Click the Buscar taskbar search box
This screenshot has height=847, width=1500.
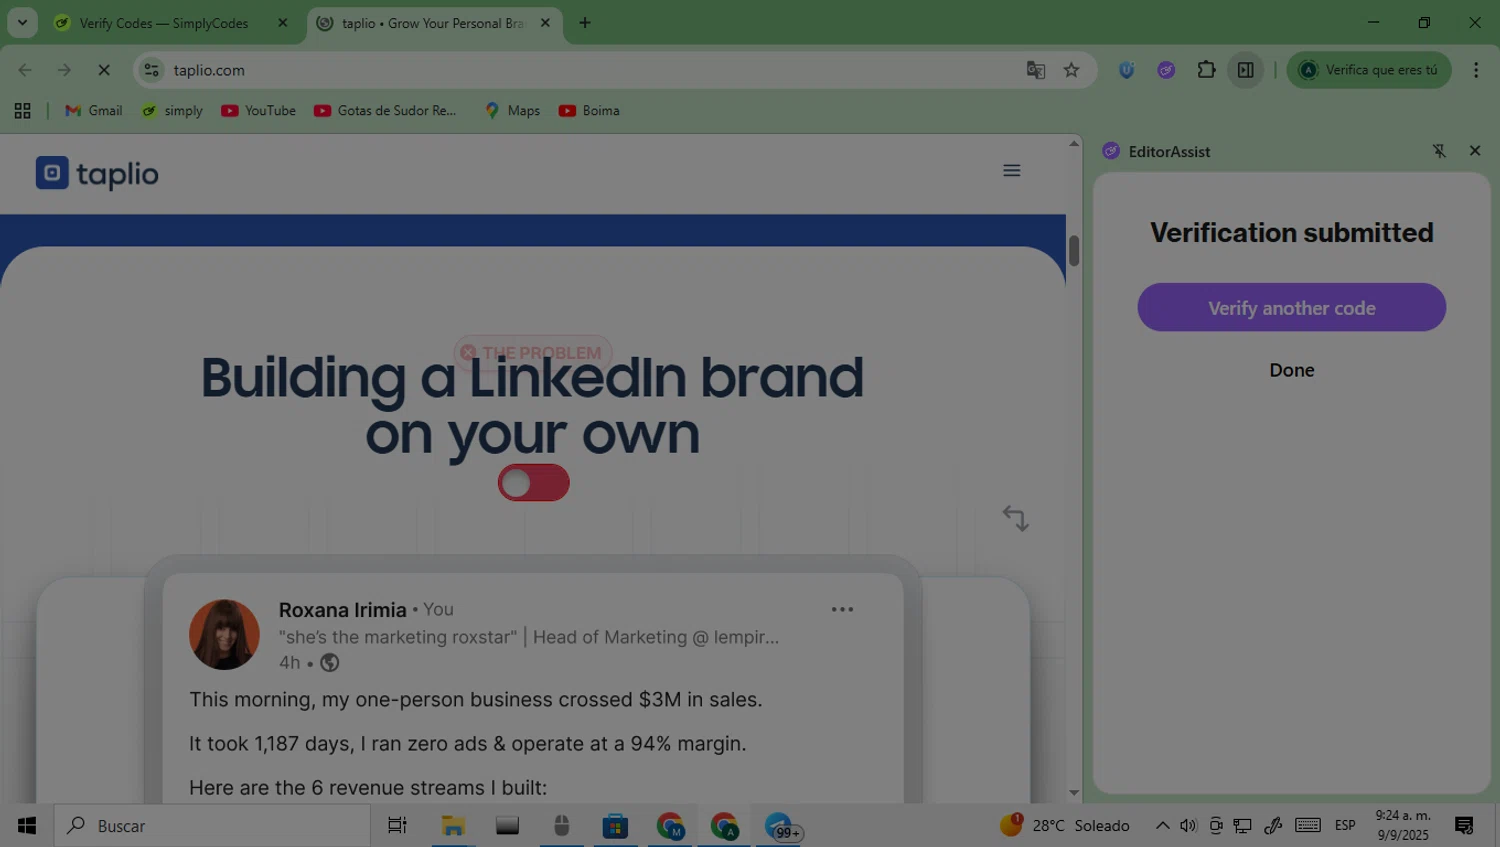pos(212,825)
